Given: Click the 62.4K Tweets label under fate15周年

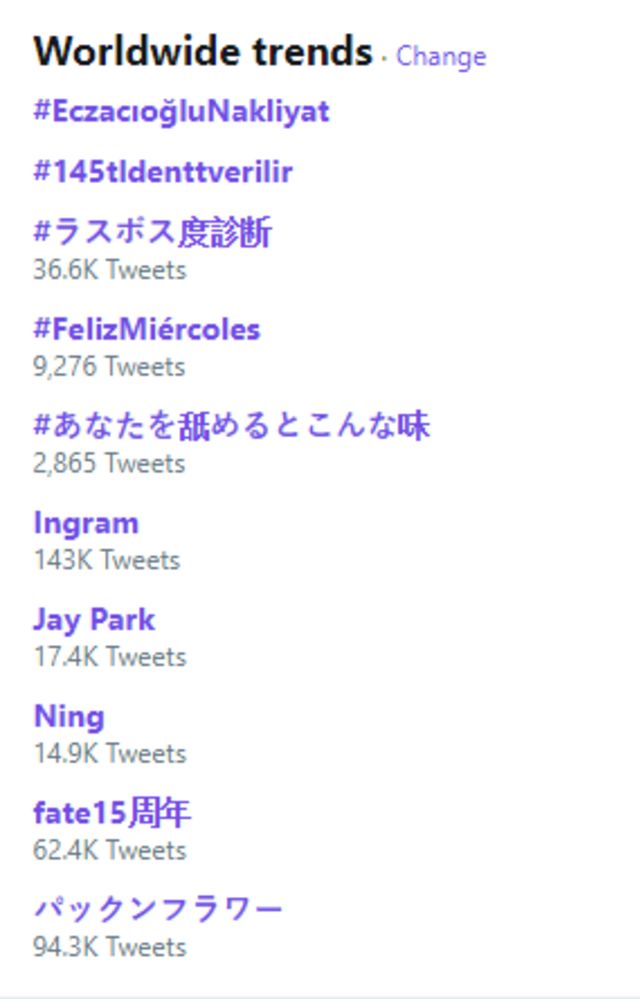Looking at the screenshot, I should [x=107, y=850].
